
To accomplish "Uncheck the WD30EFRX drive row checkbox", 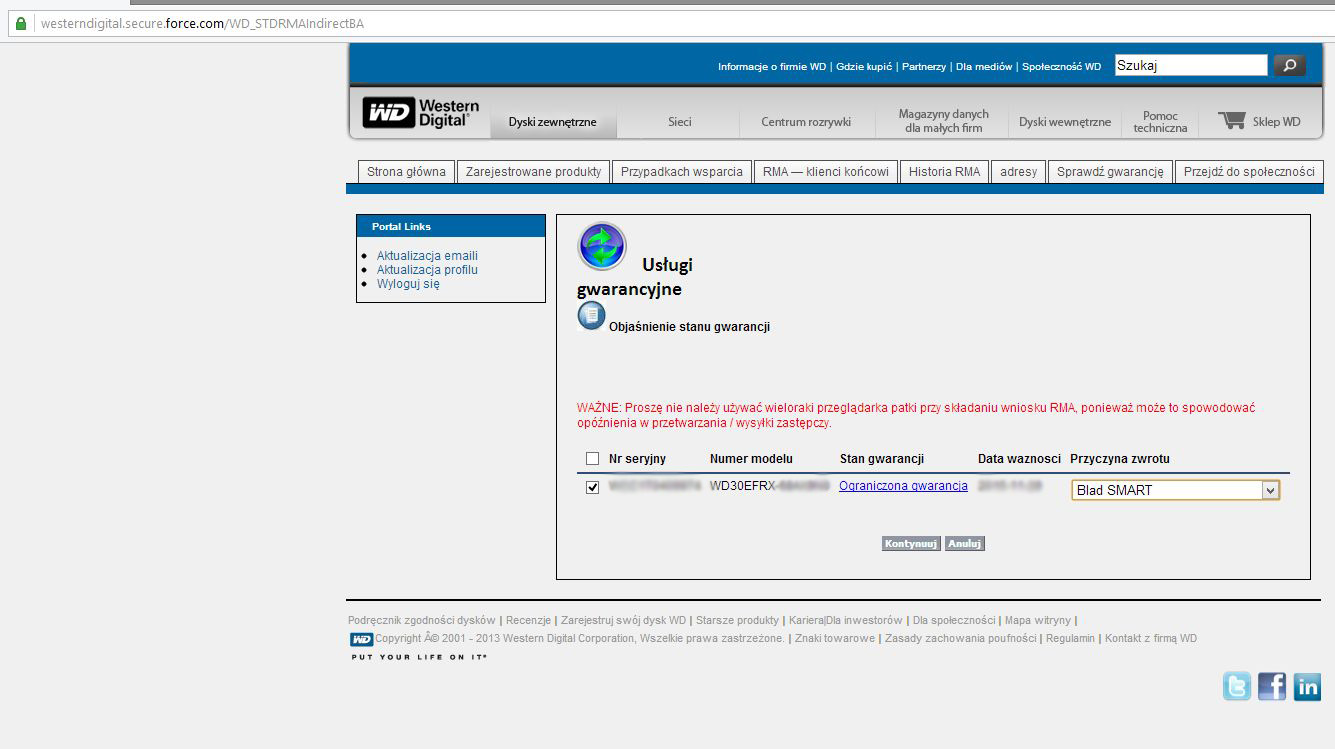I will 592,487.
